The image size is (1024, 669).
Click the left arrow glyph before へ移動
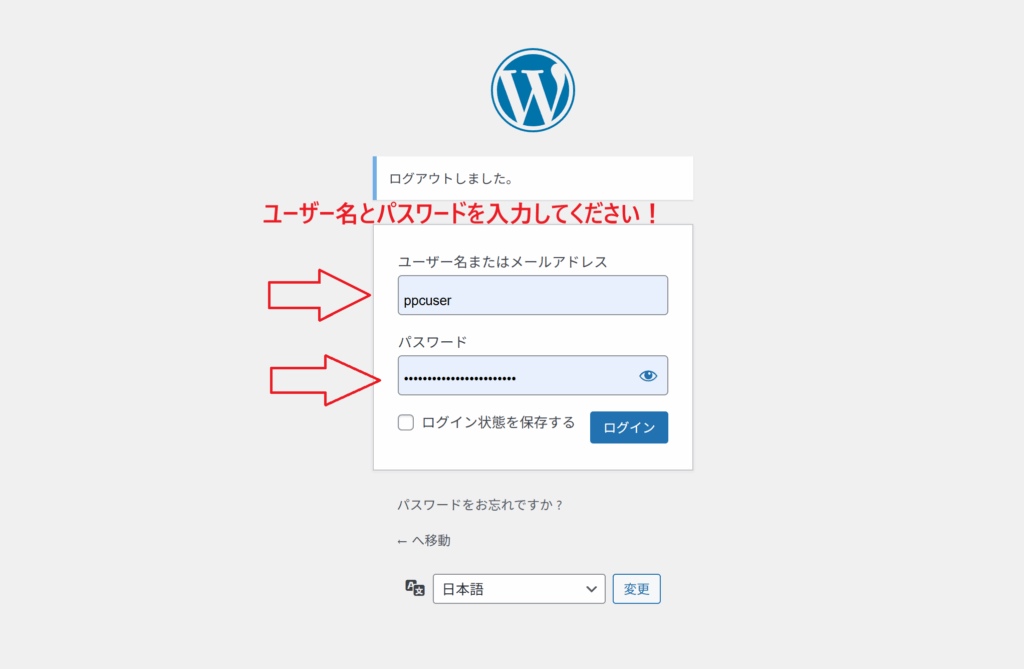tap(402, 542)
